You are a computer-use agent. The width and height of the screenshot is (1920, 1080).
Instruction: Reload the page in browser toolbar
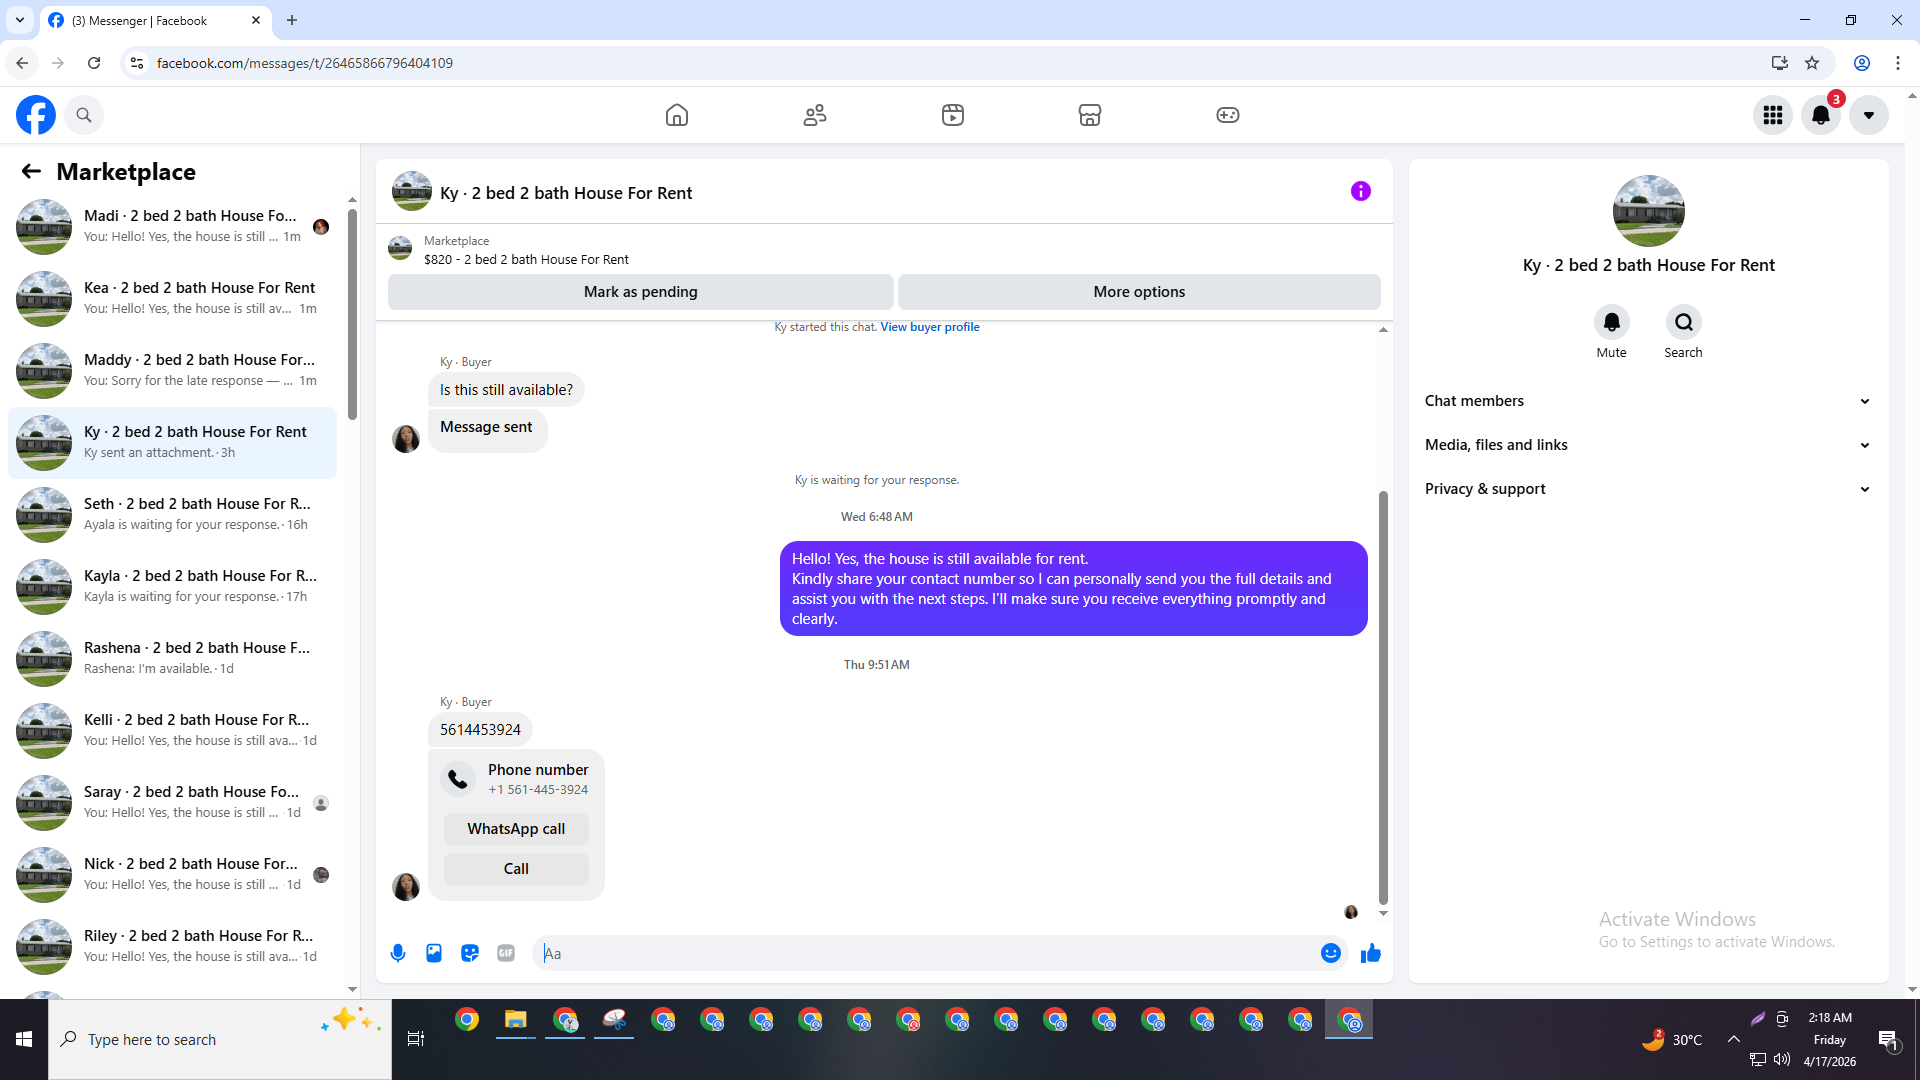coord(94,63)
